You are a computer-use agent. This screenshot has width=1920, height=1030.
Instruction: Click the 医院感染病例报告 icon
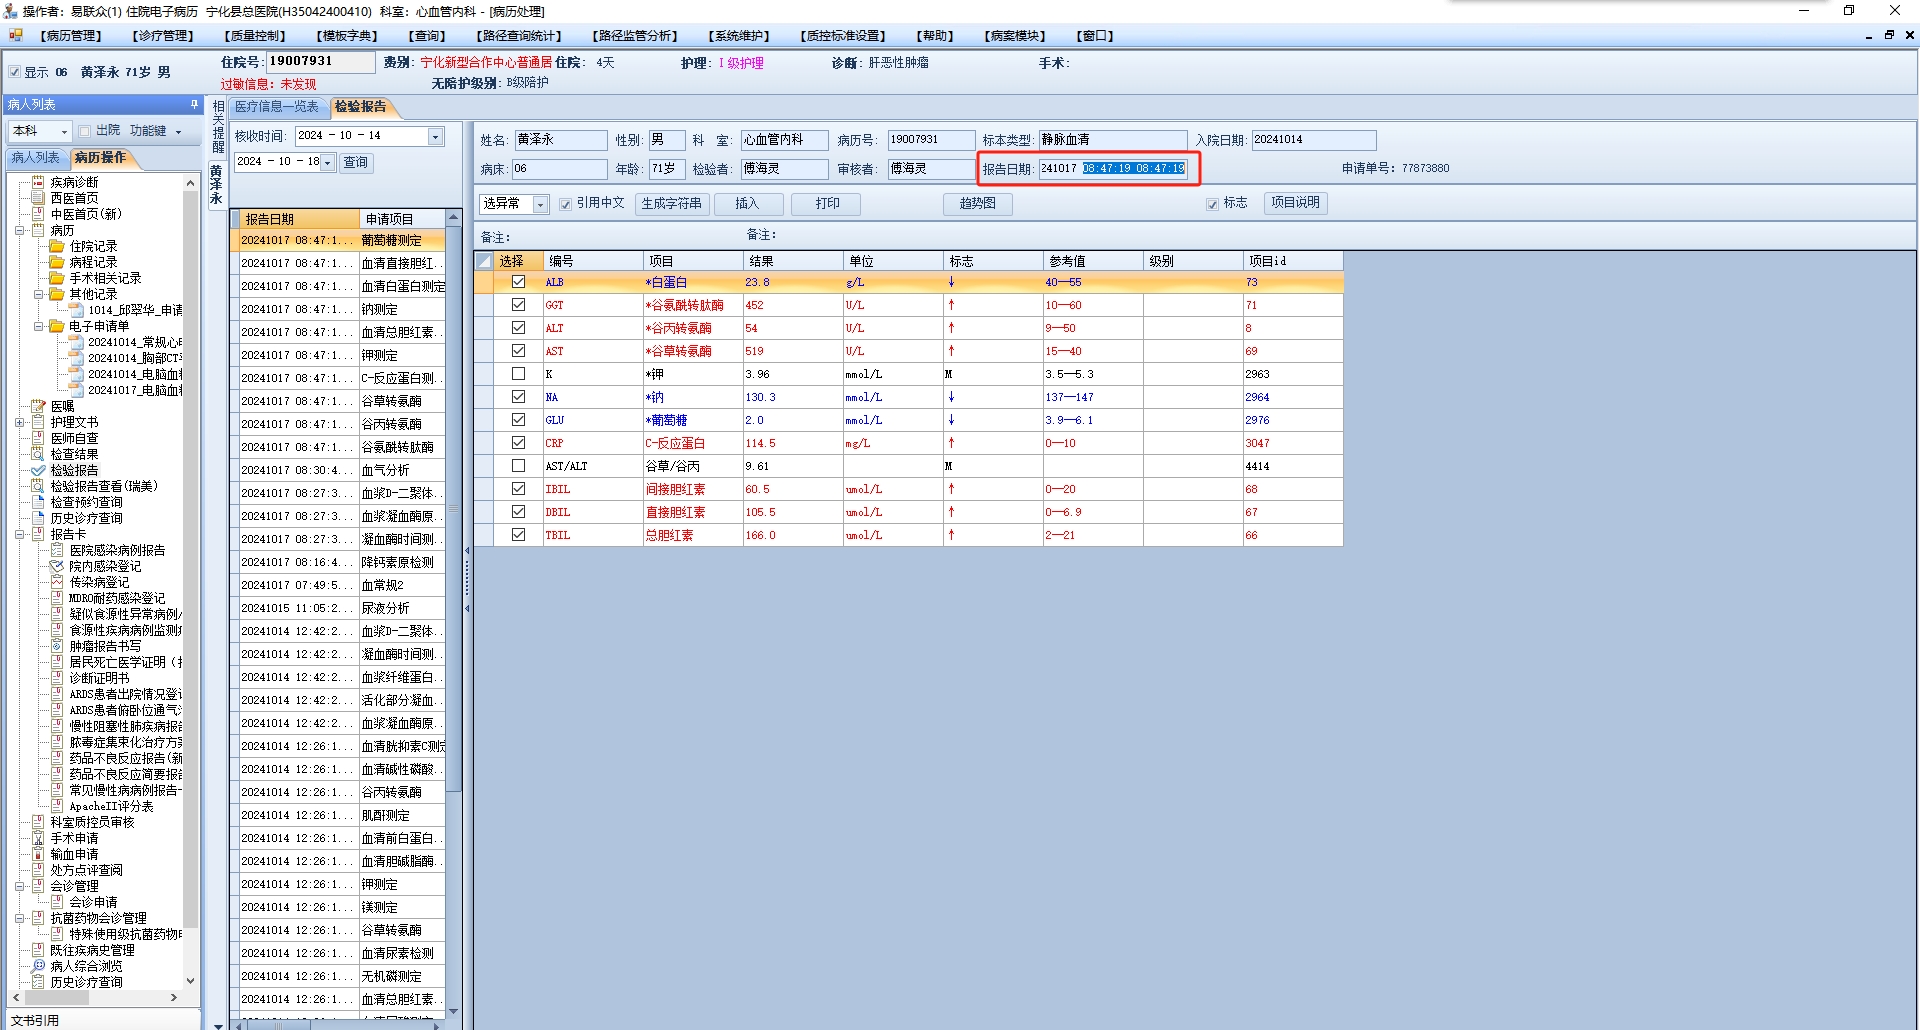[57, 550]
